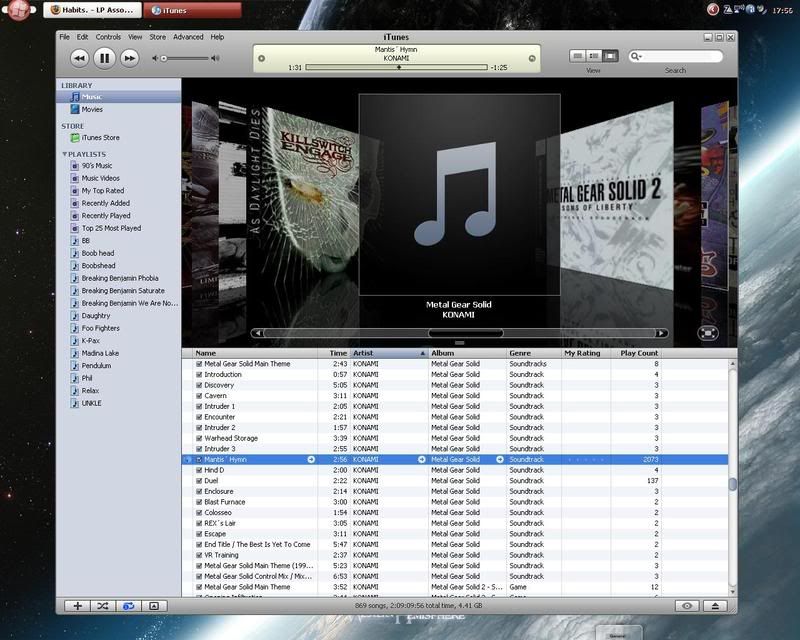Open Foo Fighters playlist

(x=118, y=328)
